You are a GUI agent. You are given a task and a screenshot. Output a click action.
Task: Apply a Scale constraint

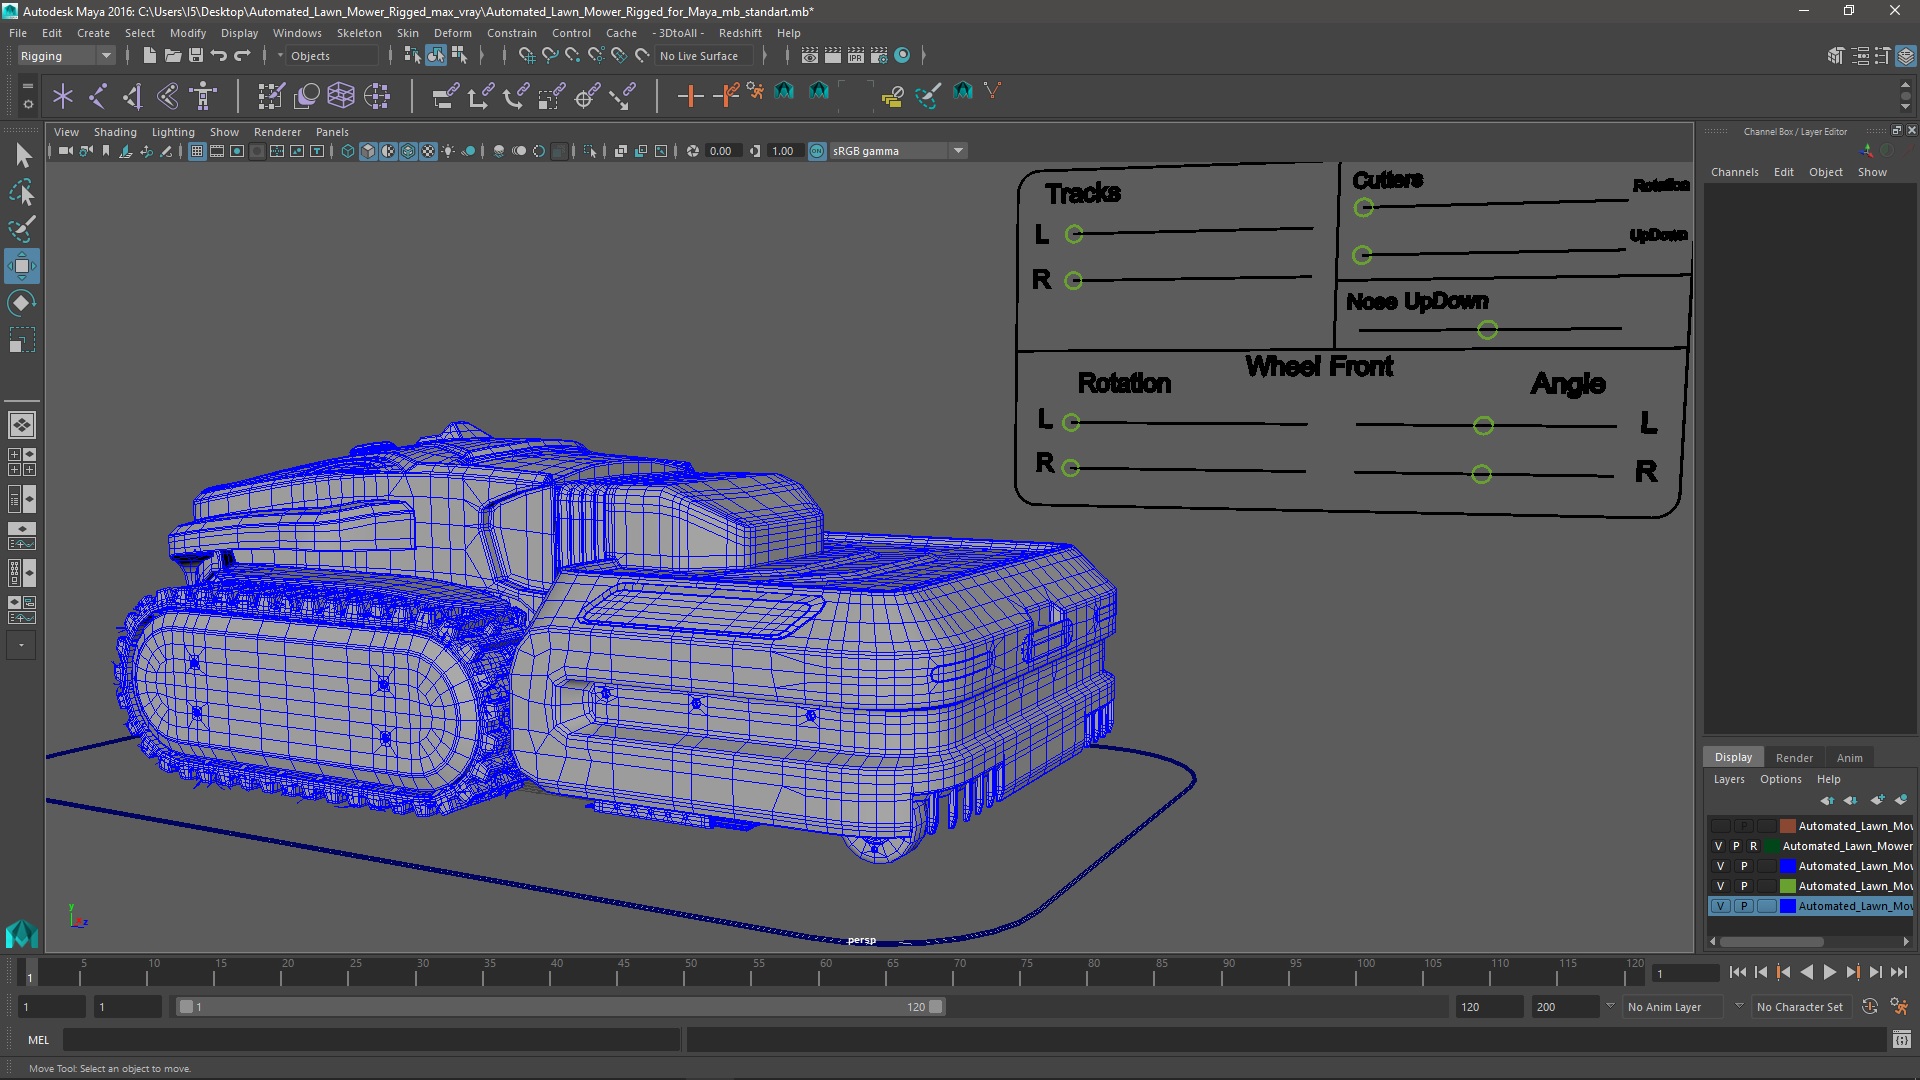(x=551, y=96)
